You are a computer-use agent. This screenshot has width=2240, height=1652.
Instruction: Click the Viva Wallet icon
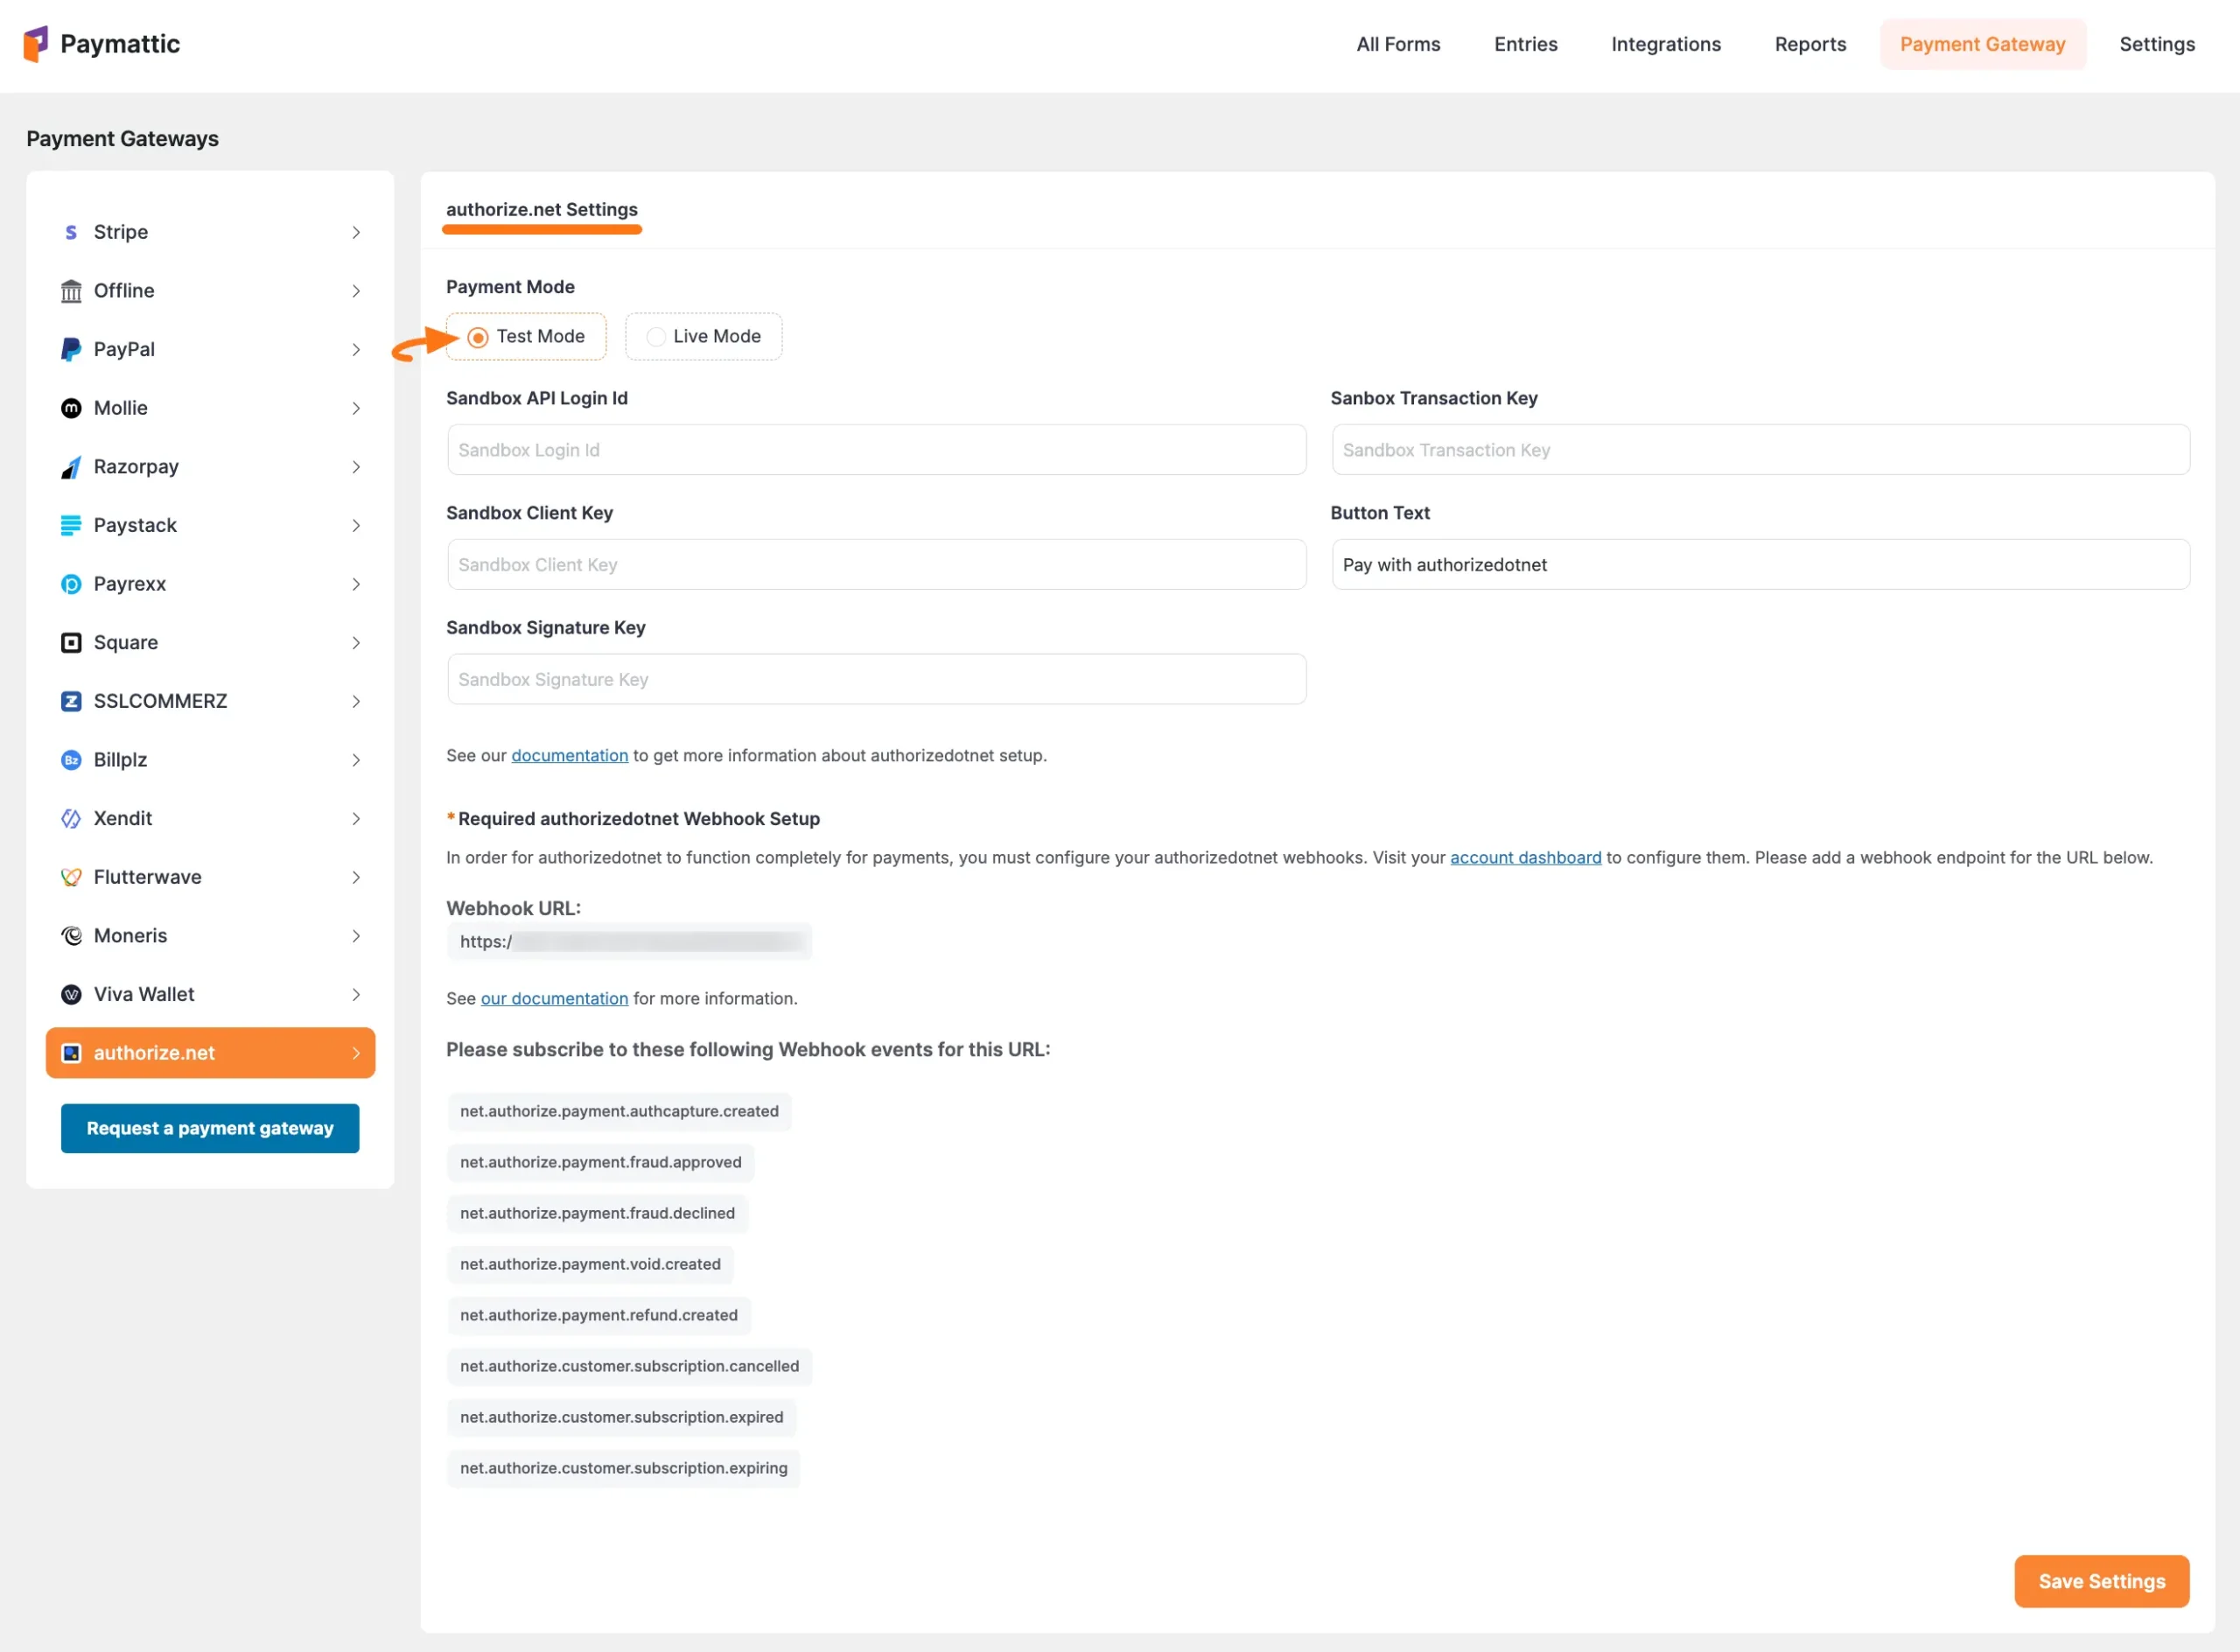[x=70, y=994]
